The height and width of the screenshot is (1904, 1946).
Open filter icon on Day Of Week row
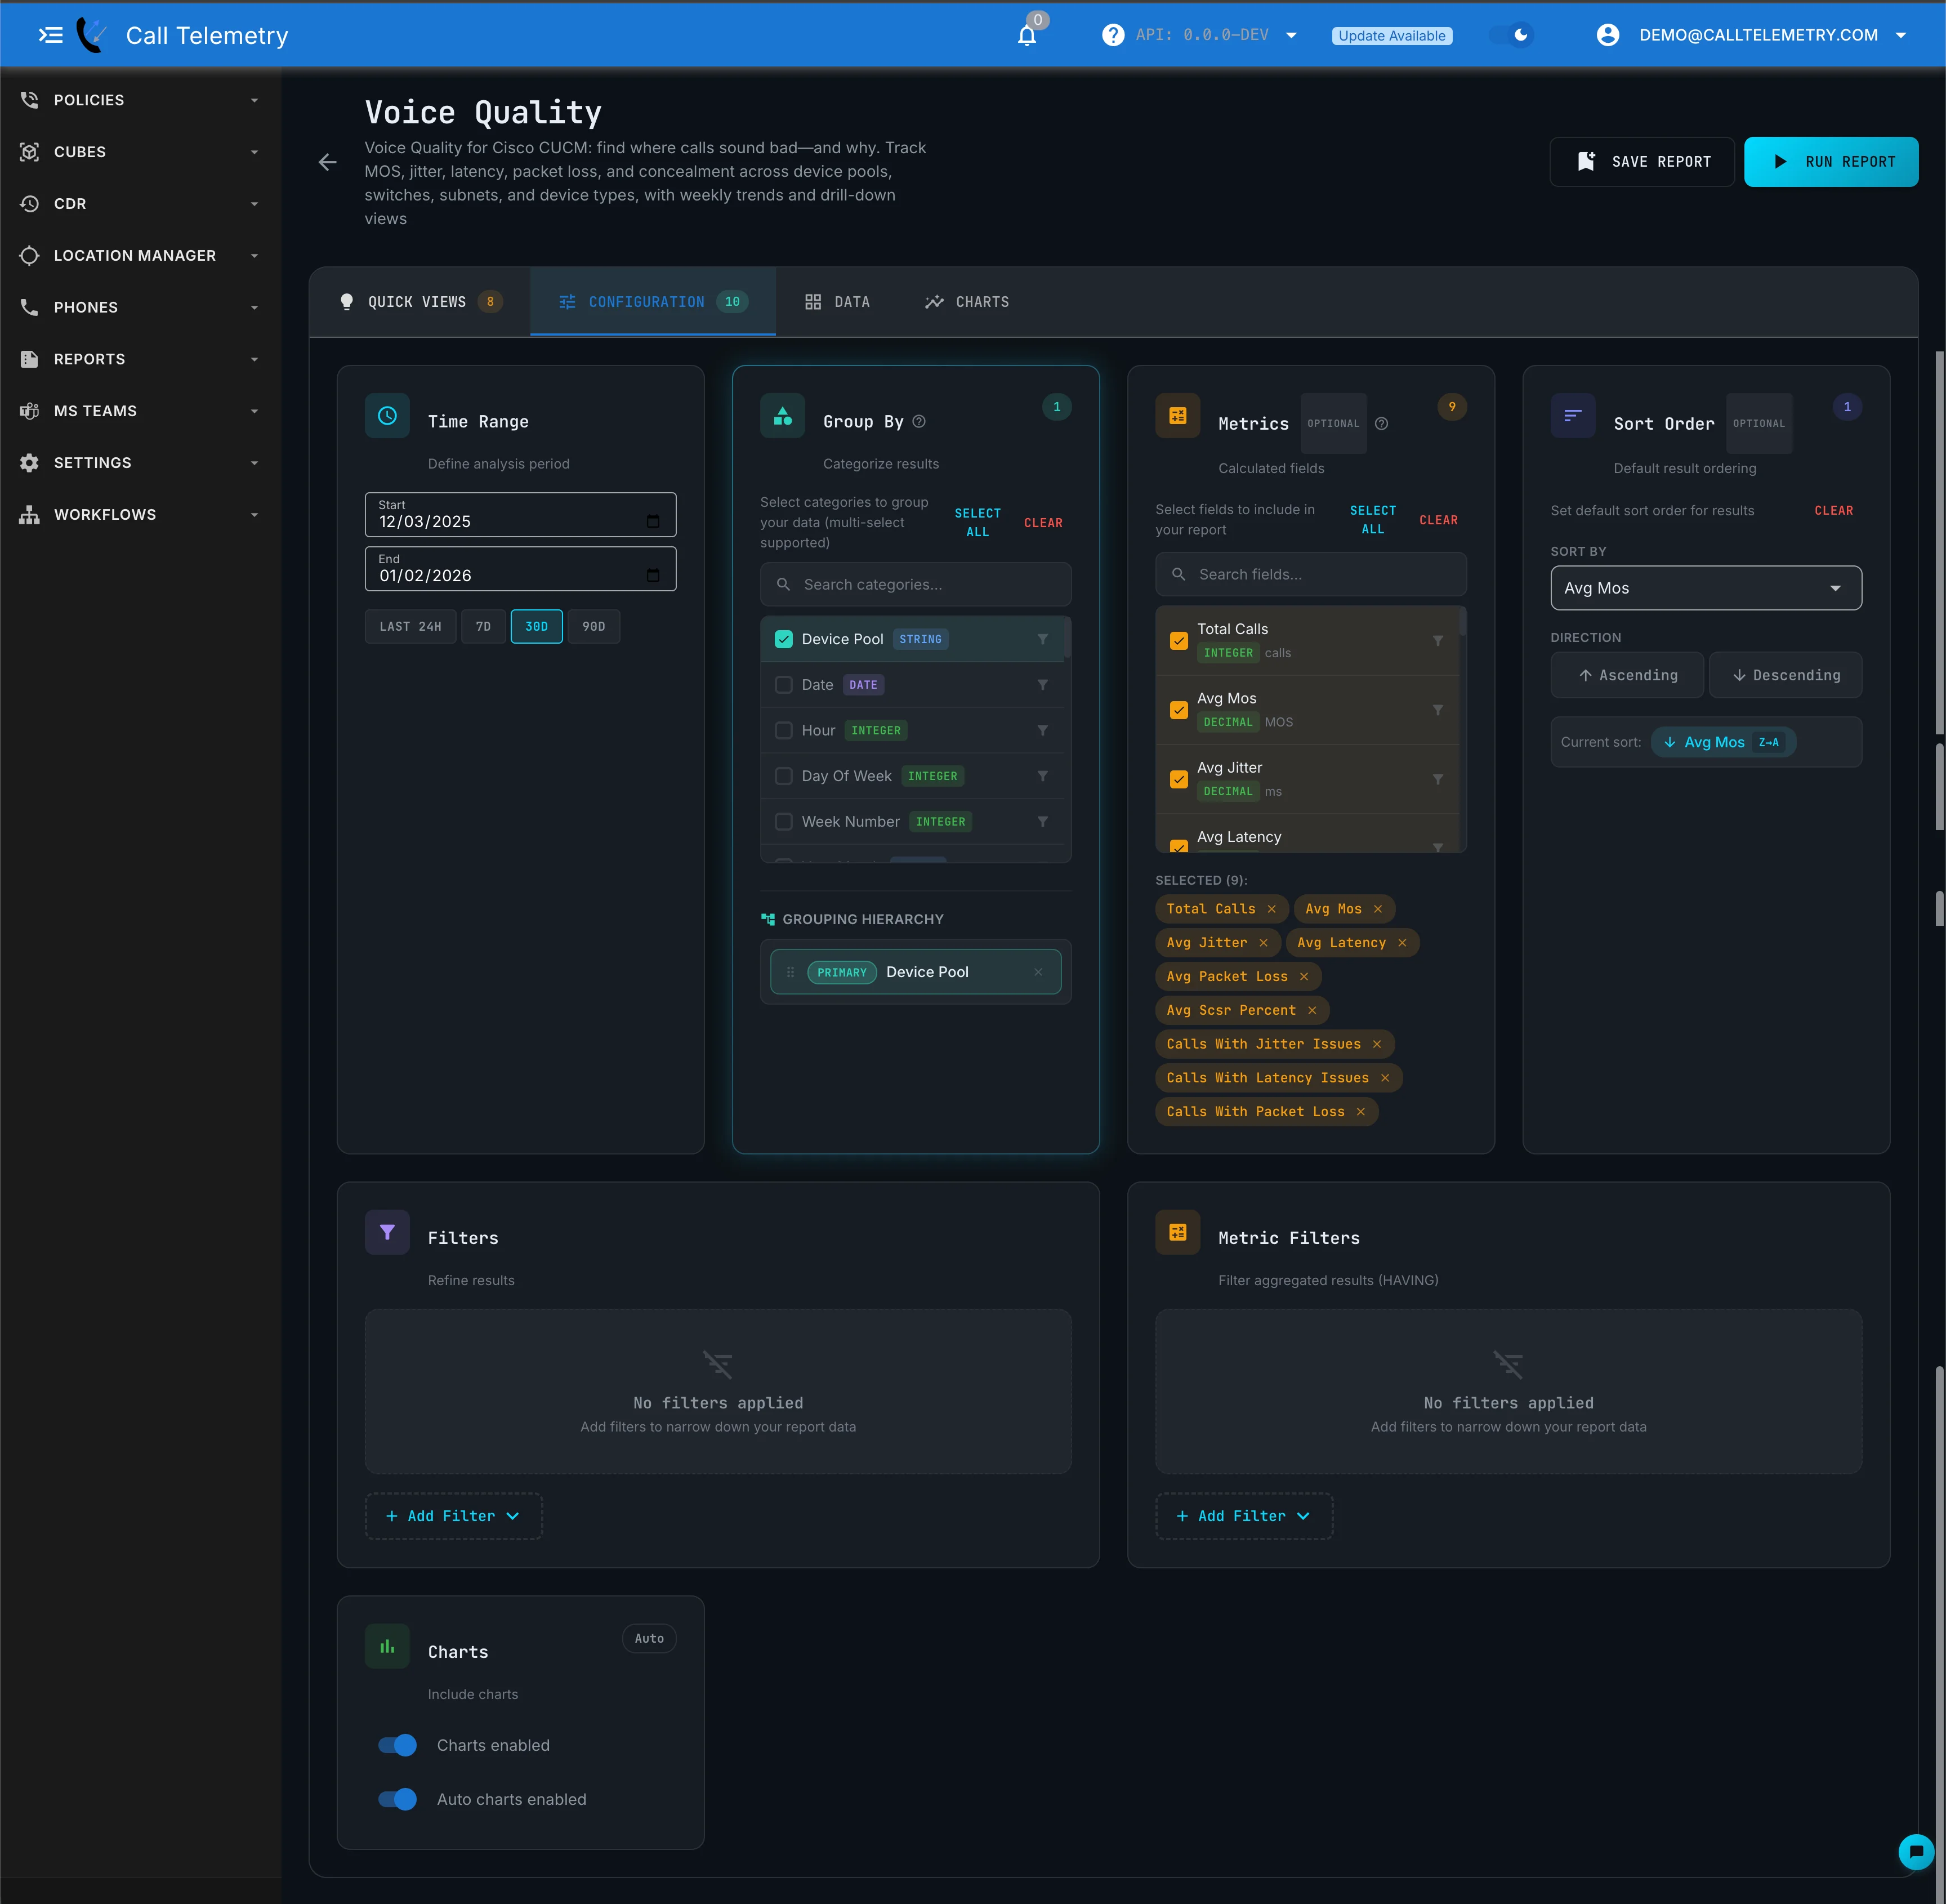(1042, 776)
